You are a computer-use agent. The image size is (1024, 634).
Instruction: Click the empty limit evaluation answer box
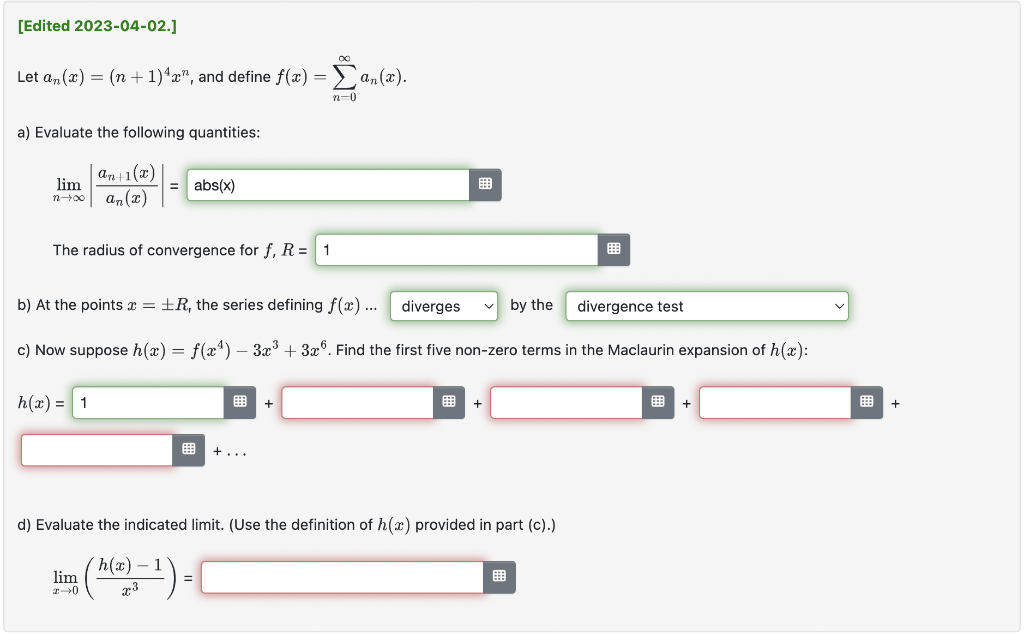point(341,576)
